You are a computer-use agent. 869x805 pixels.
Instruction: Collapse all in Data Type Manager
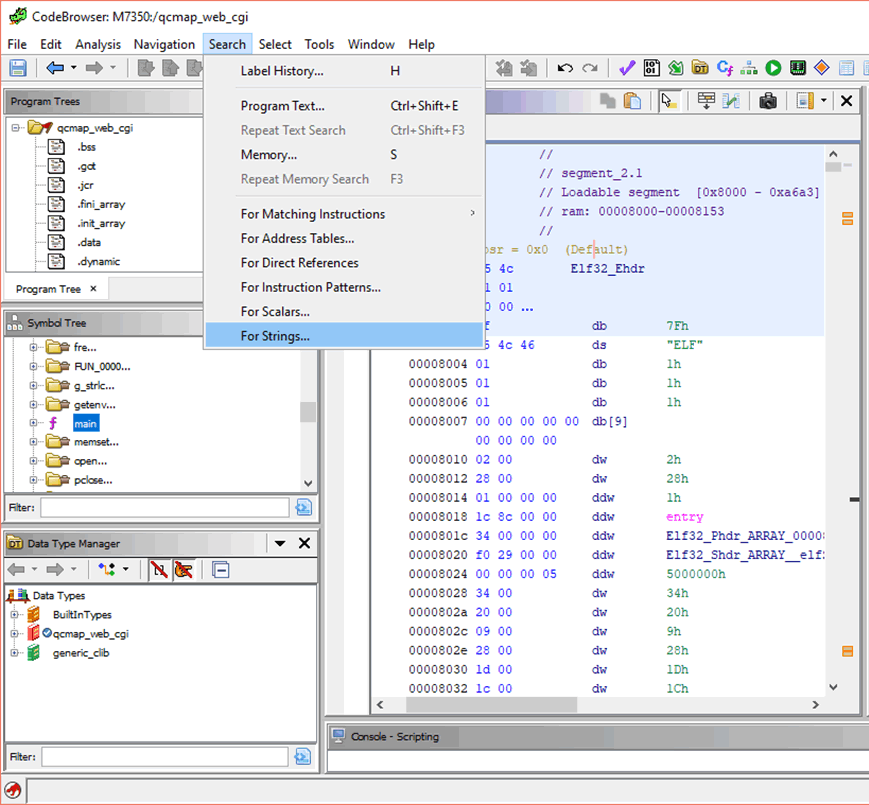[x=221, y=570]
